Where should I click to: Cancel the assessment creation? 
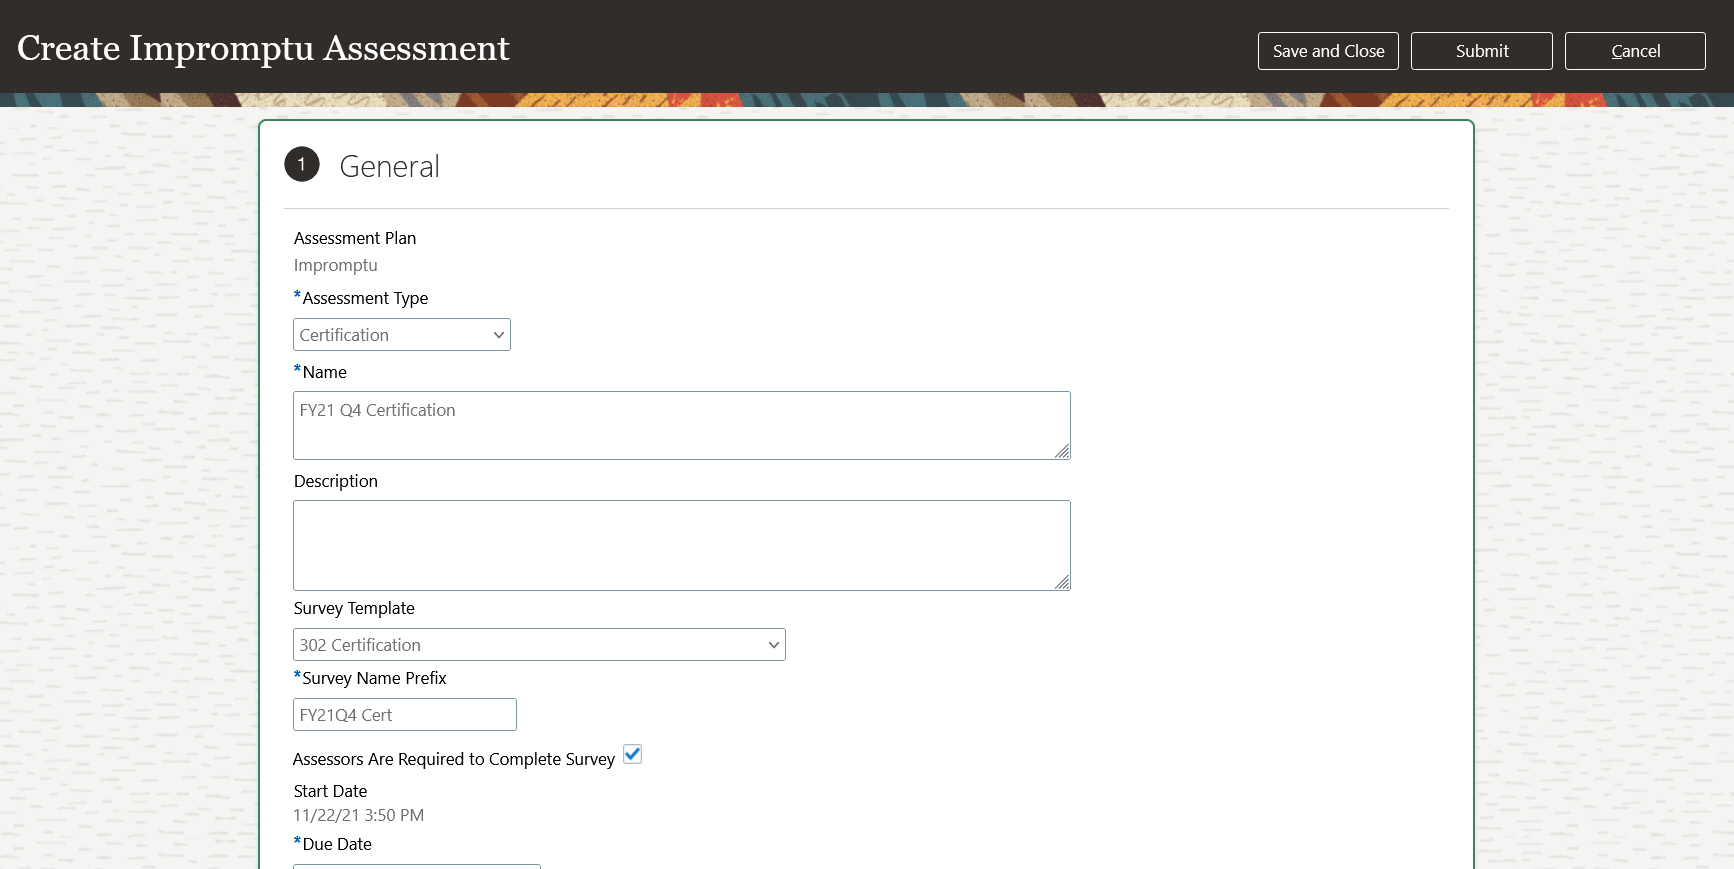tap(1634, 51)
